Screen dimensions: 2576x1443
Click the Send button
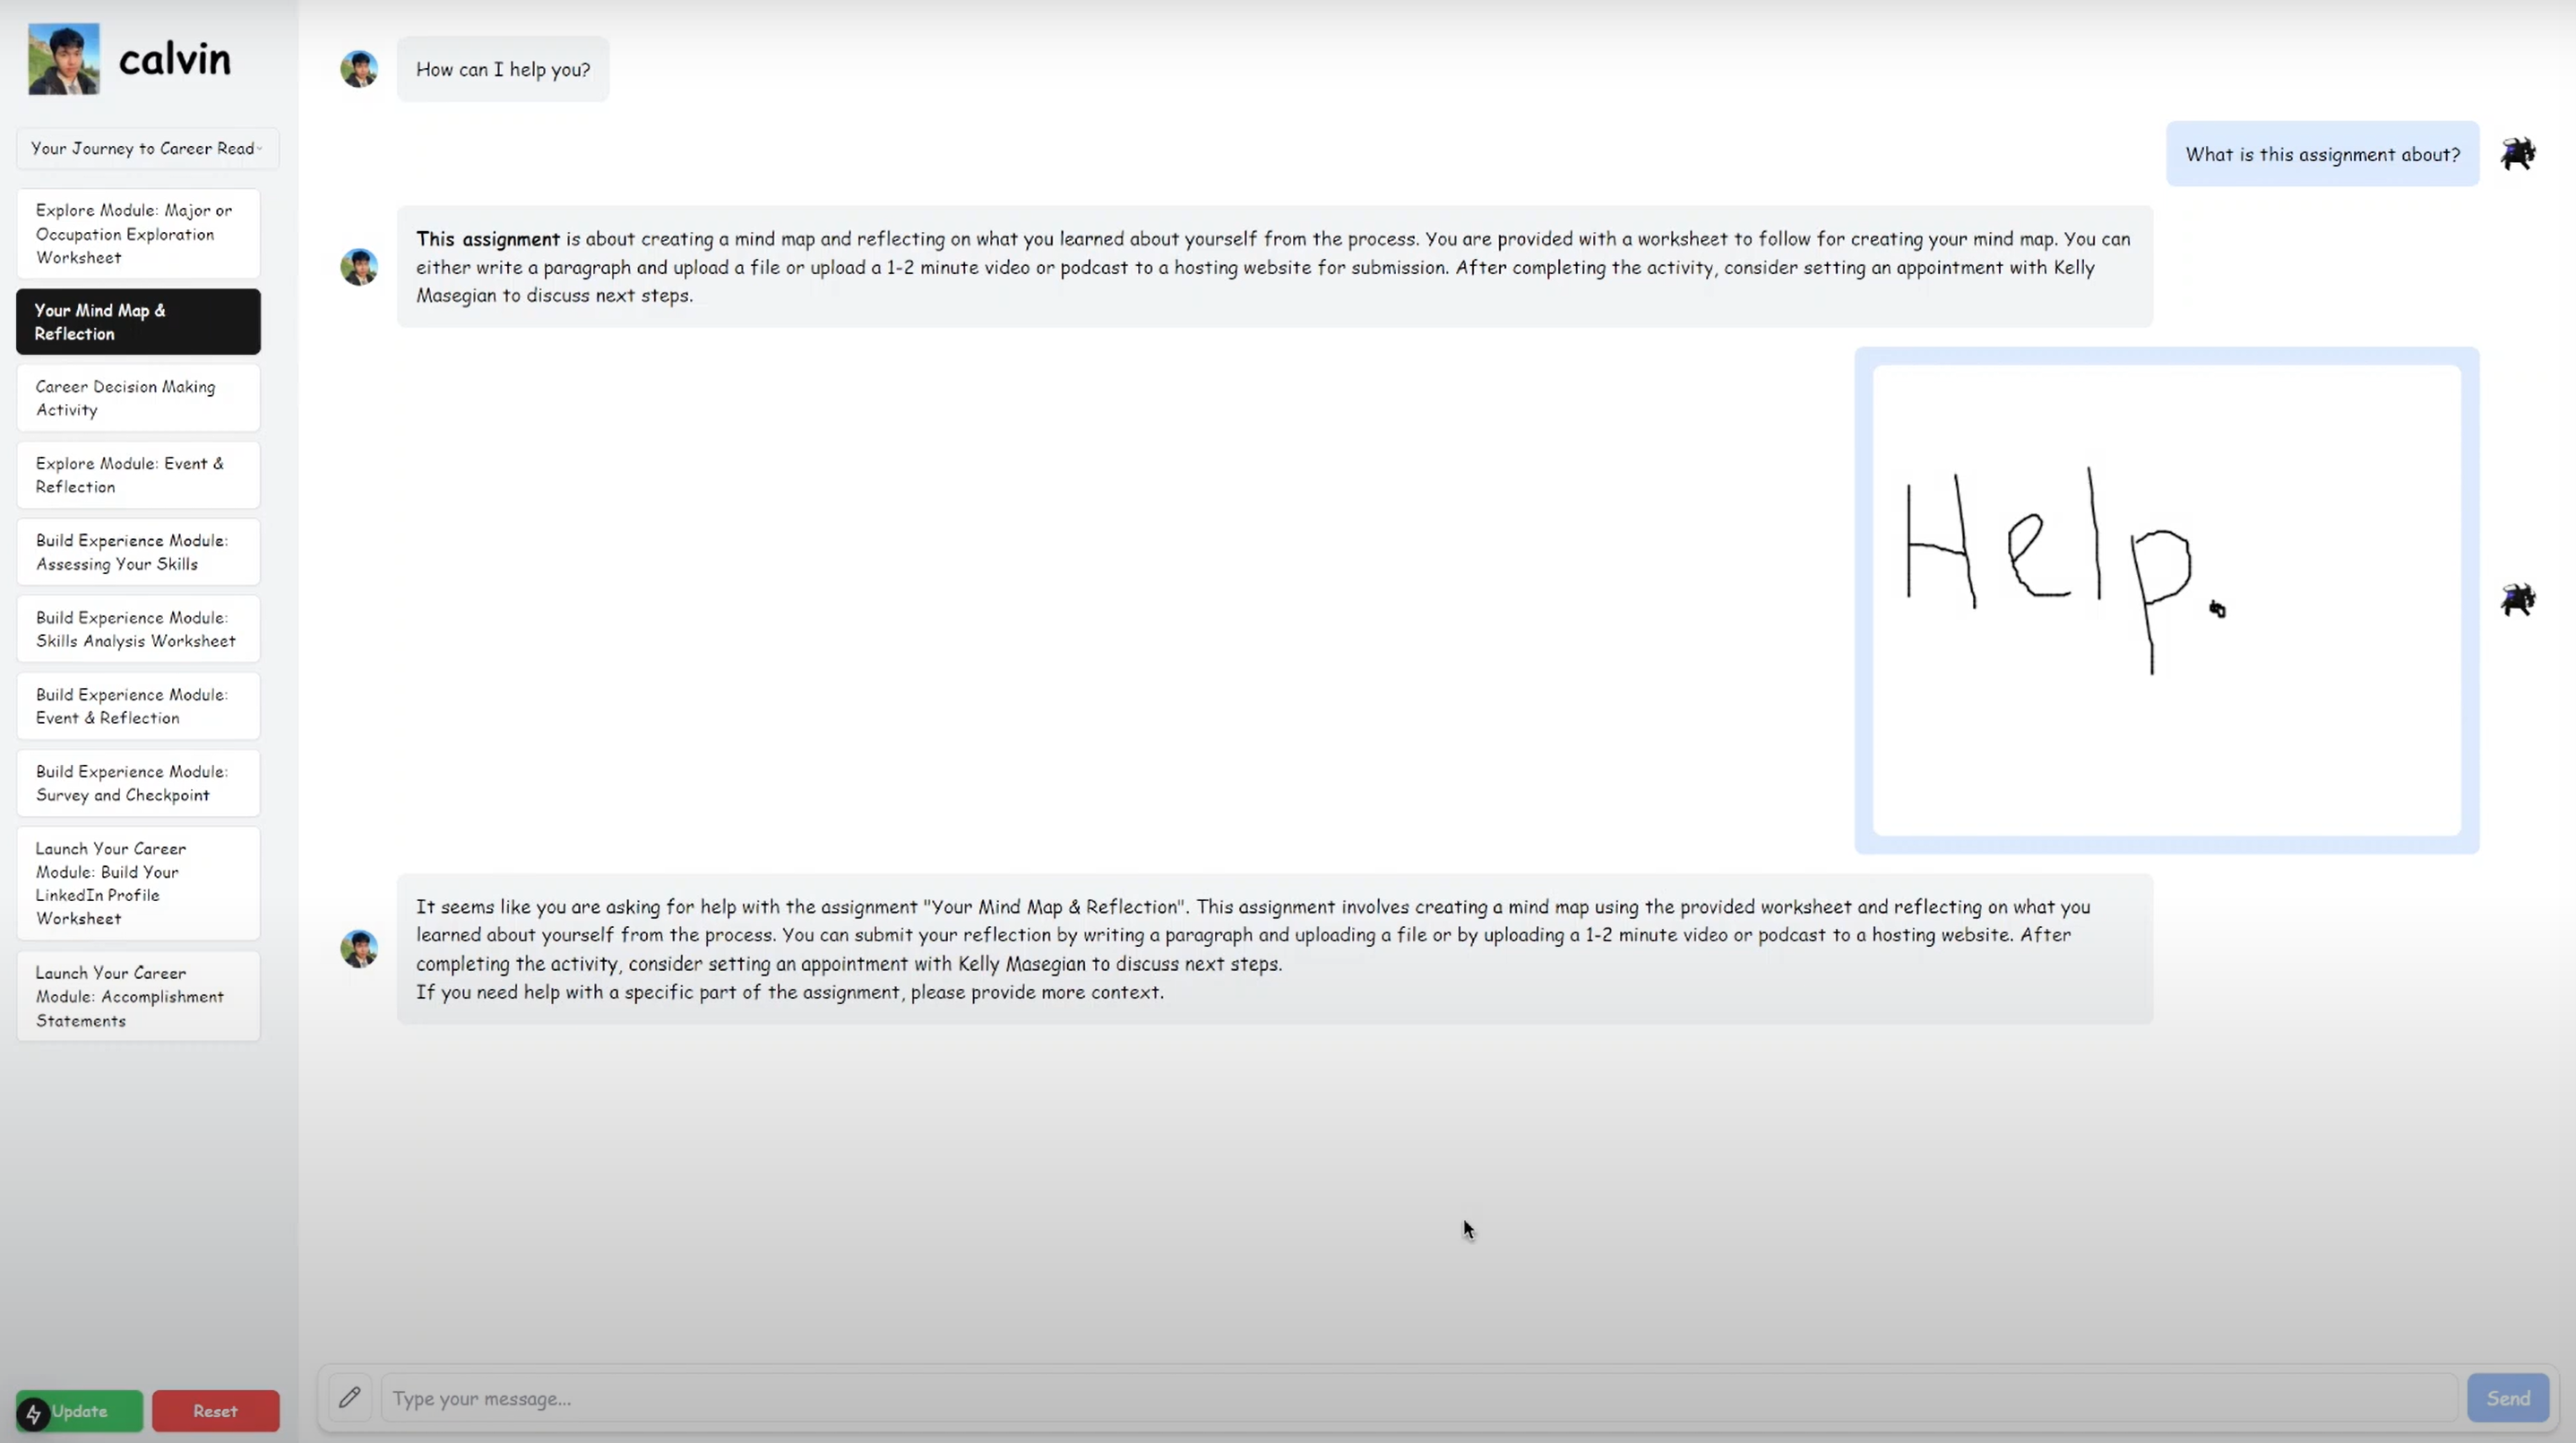2507,1397
